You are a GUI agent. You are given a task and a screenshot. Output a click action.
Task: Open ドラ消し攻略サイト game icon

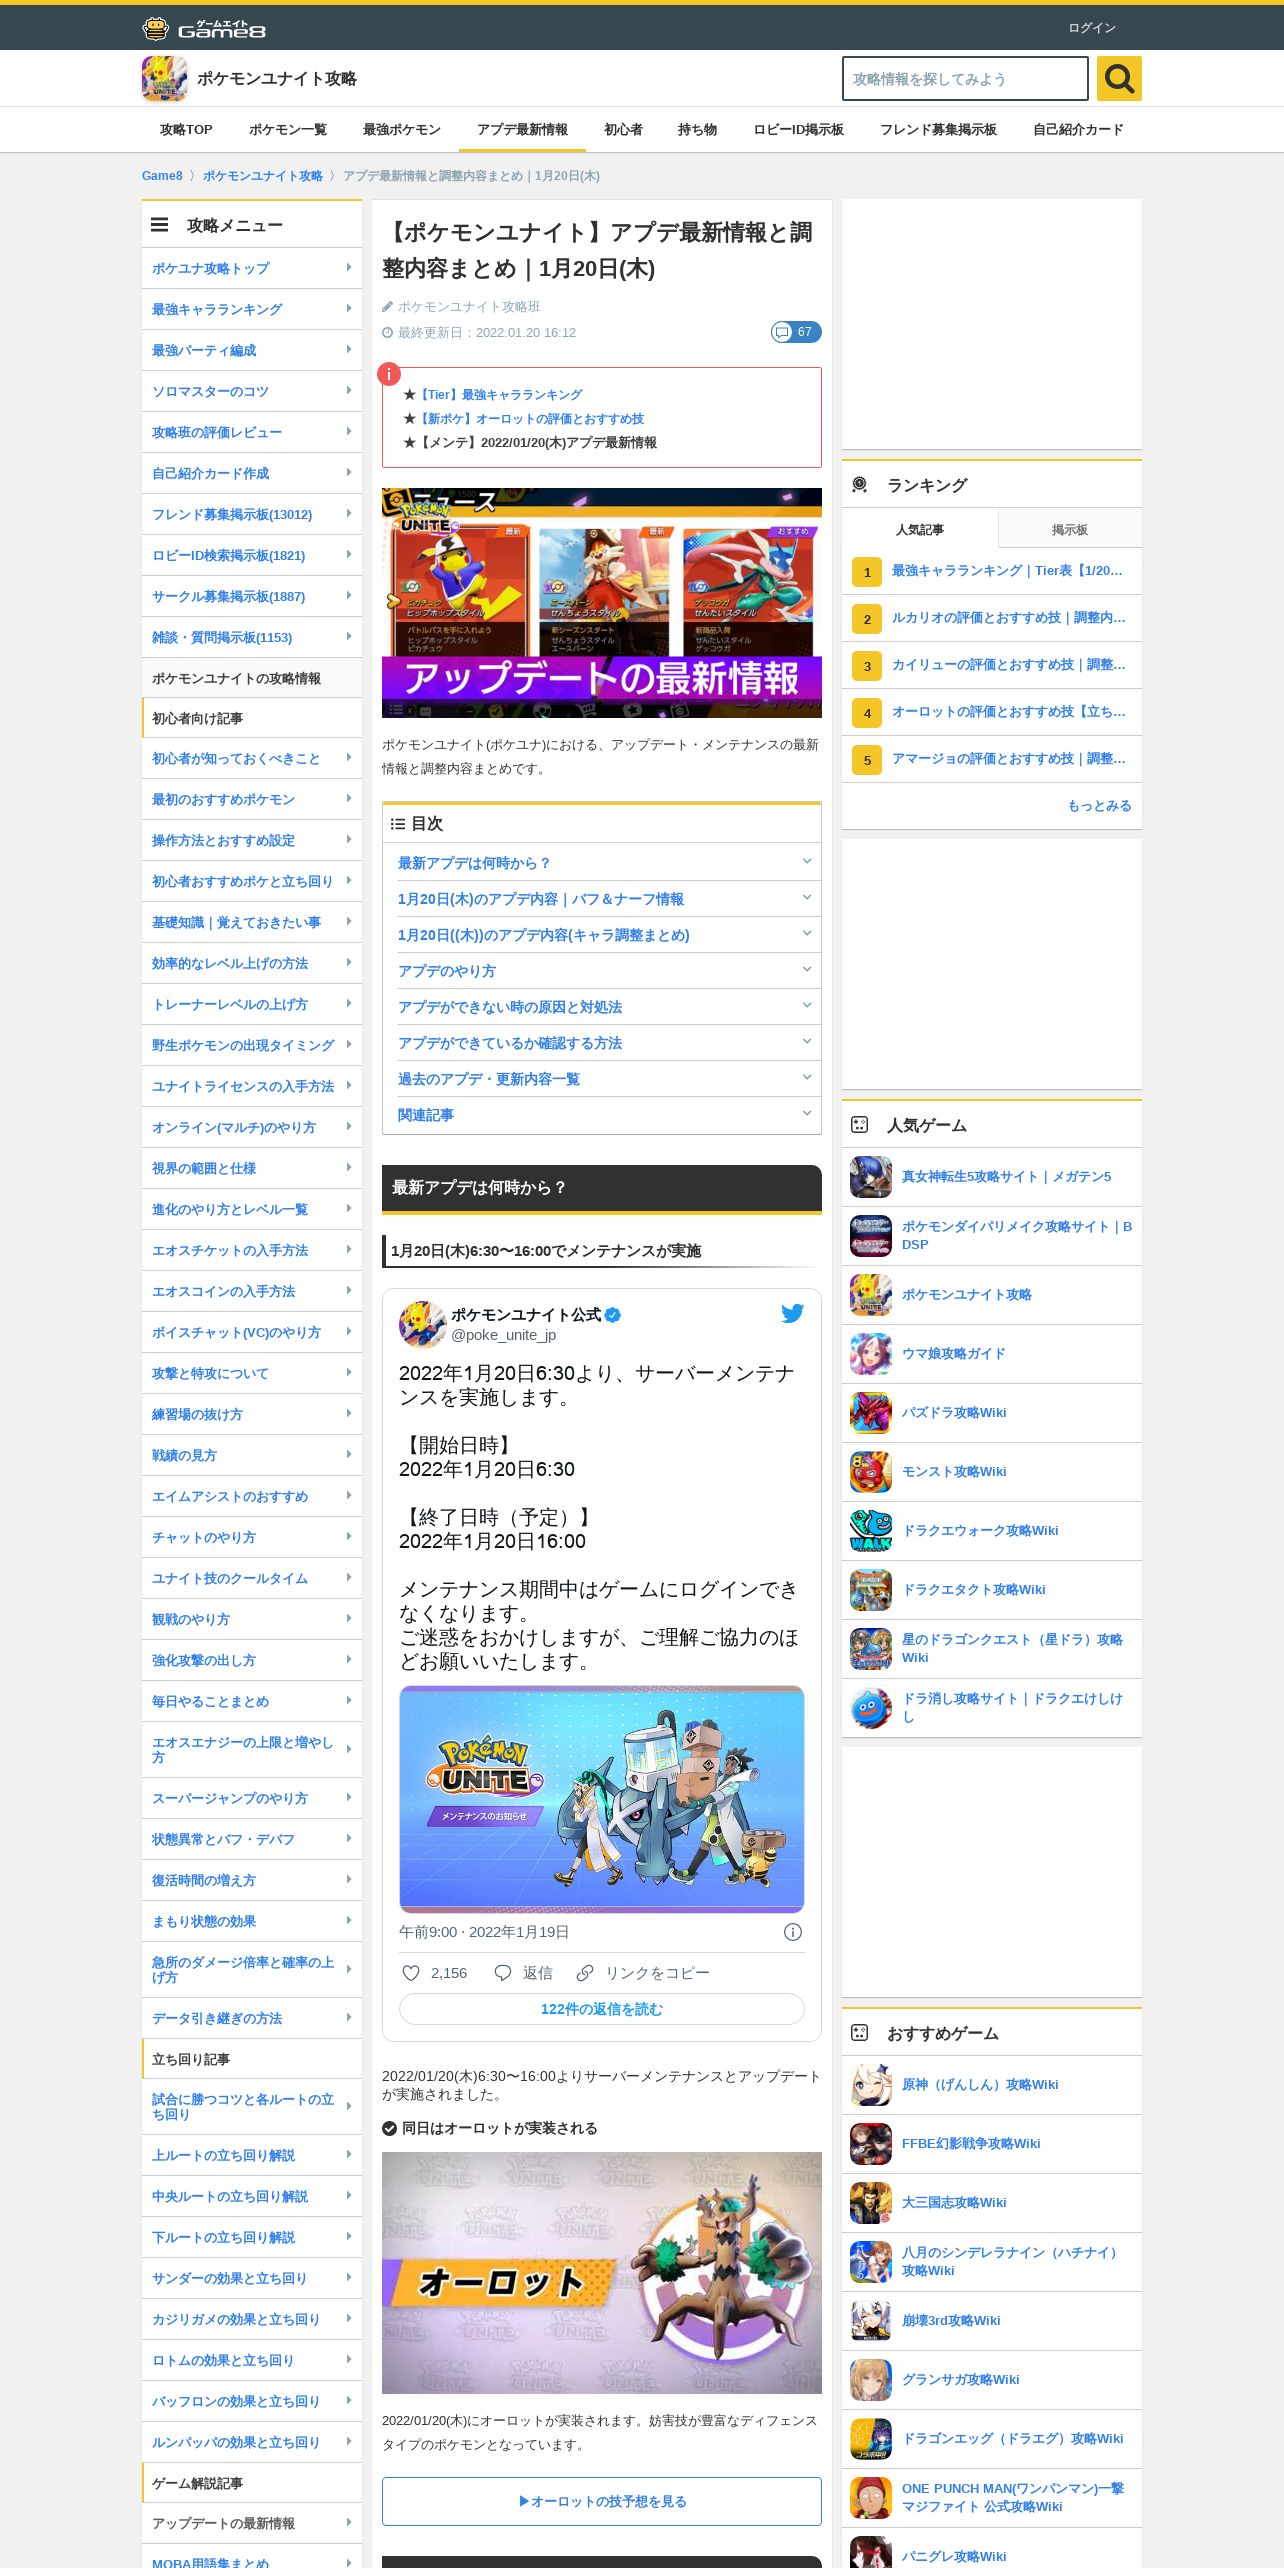pos(871,1708)
